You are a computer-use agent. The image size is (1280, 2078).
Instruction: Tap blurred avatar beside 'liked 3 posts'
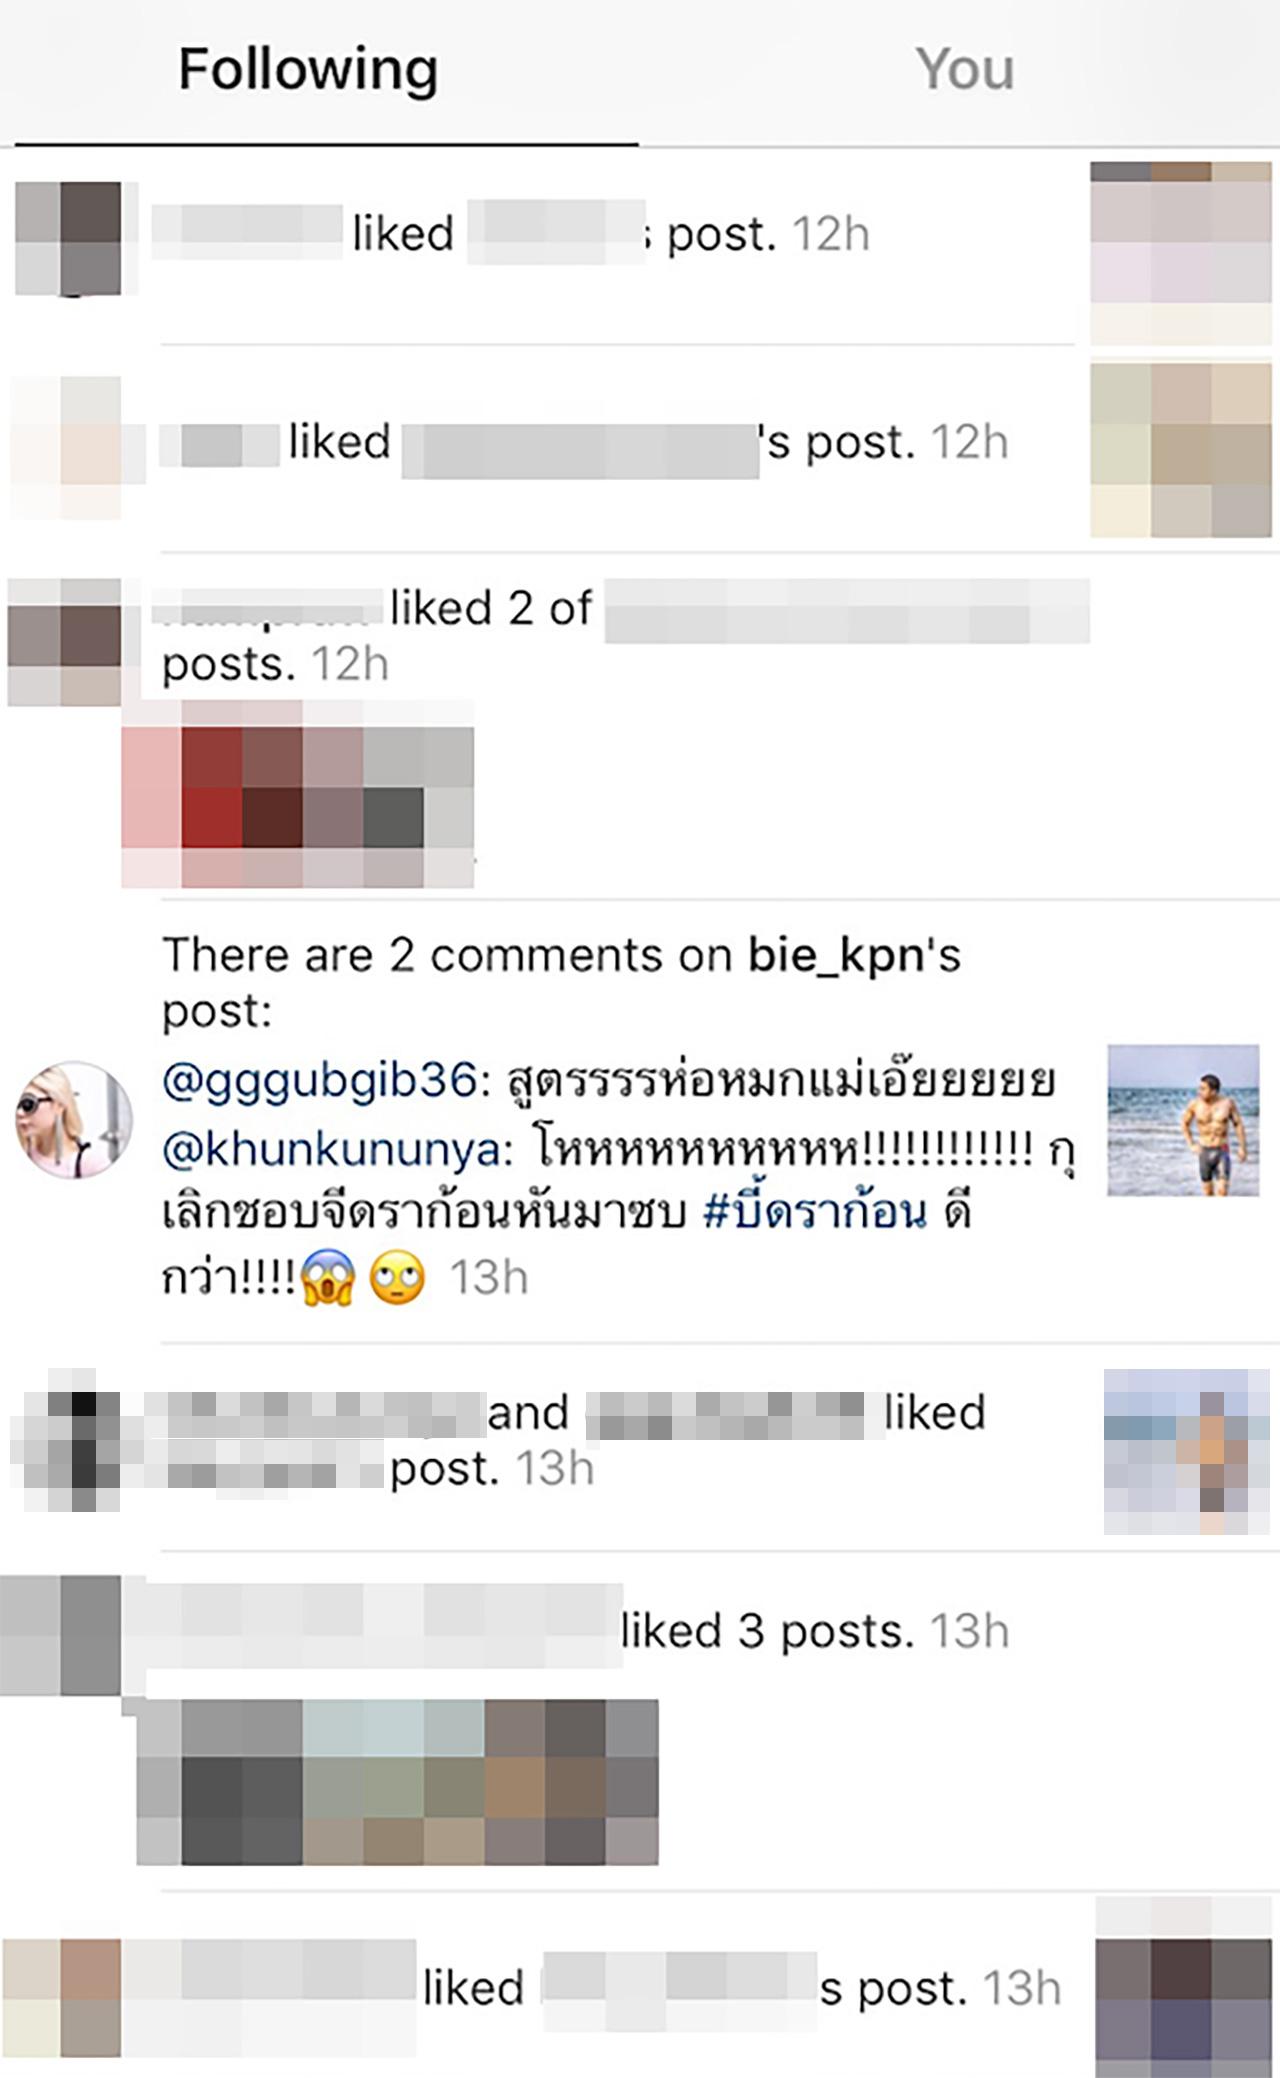62,1634
